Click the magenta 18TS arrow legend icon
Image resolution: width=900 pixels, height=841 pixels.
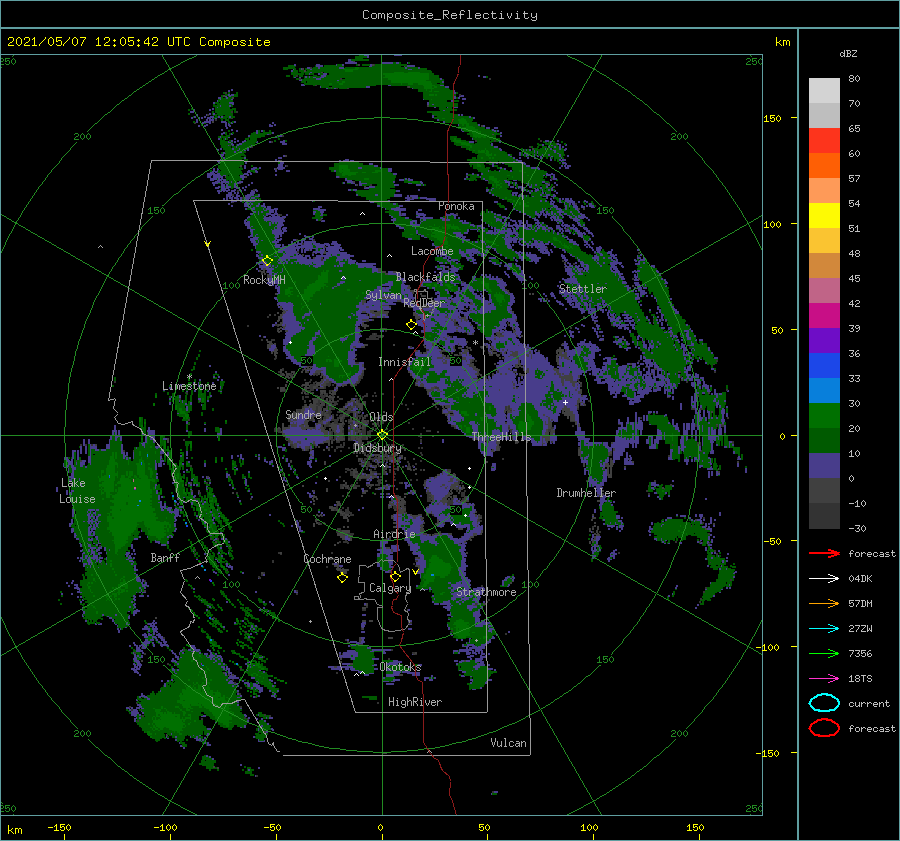click(824, 679)
